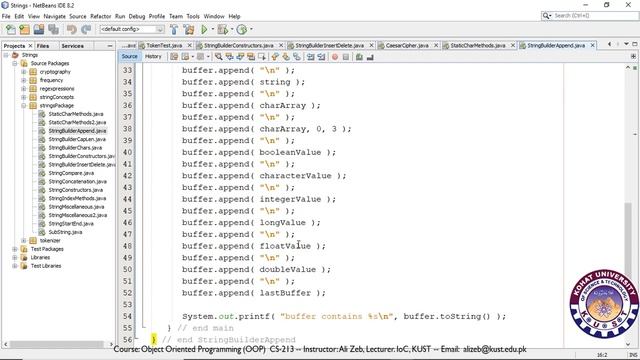The image size is (640, 360).
Task: Switch to the Files panel tab
Action: coord(42,46)
